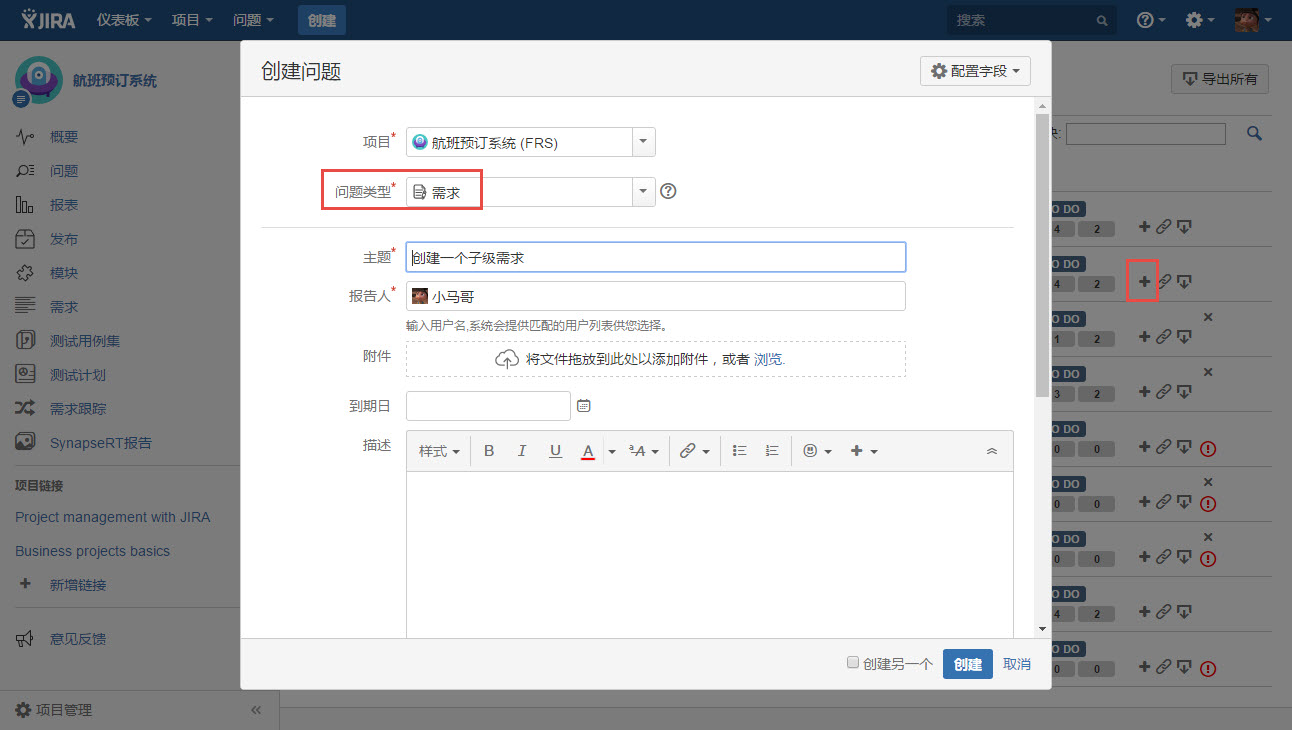
Task: Apply underline formatting in description editor
Action: tap(555, 451)
